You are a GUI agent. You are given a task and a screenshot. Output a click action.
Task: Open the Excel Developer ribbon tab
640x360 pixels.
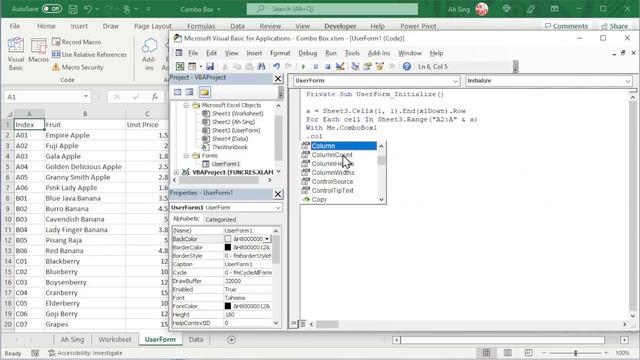340,26
